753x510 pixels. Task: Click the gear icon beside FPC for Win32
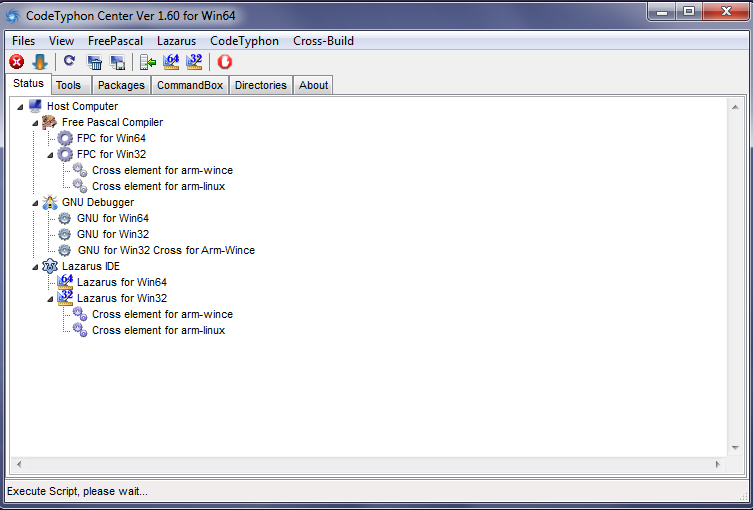[65, 154]
